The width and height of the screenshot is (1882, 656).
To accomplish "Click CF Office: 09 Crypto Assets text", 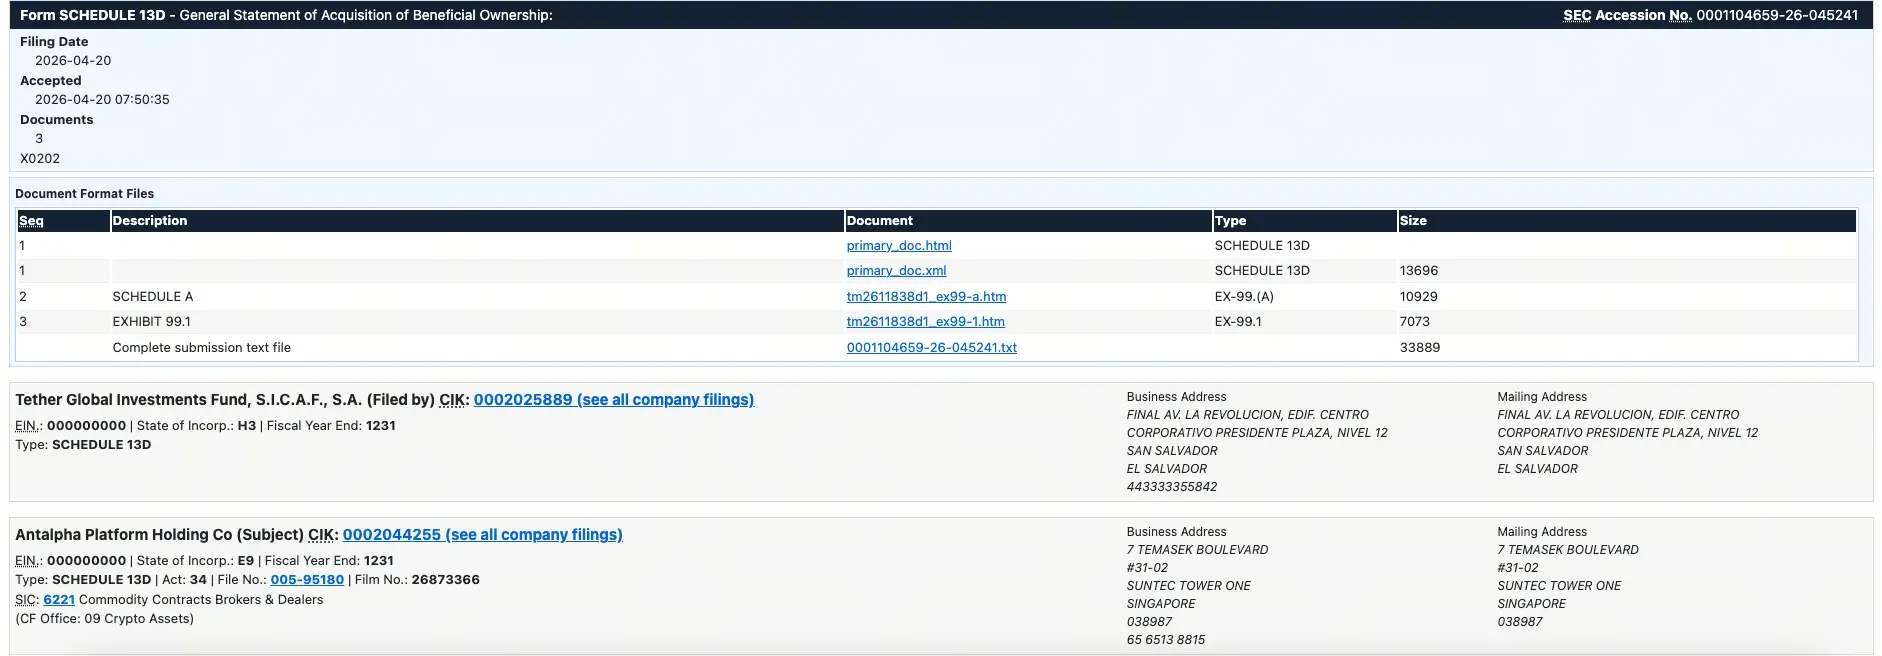I will (x=105, y=619).
